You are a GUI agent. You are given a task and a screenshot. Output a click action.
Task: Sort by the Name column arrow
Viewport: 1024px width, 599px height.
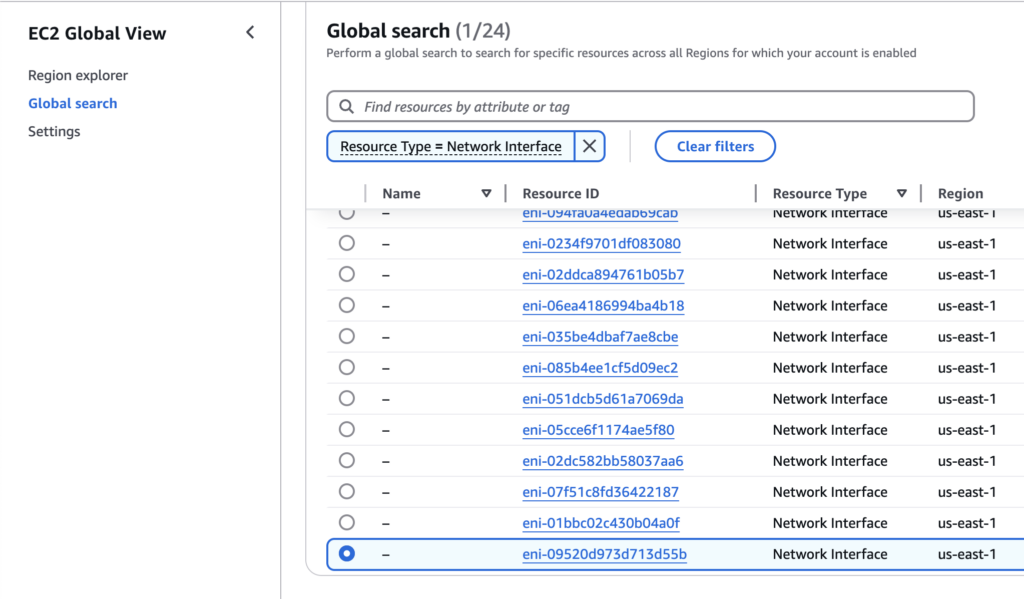click(486, 194)
